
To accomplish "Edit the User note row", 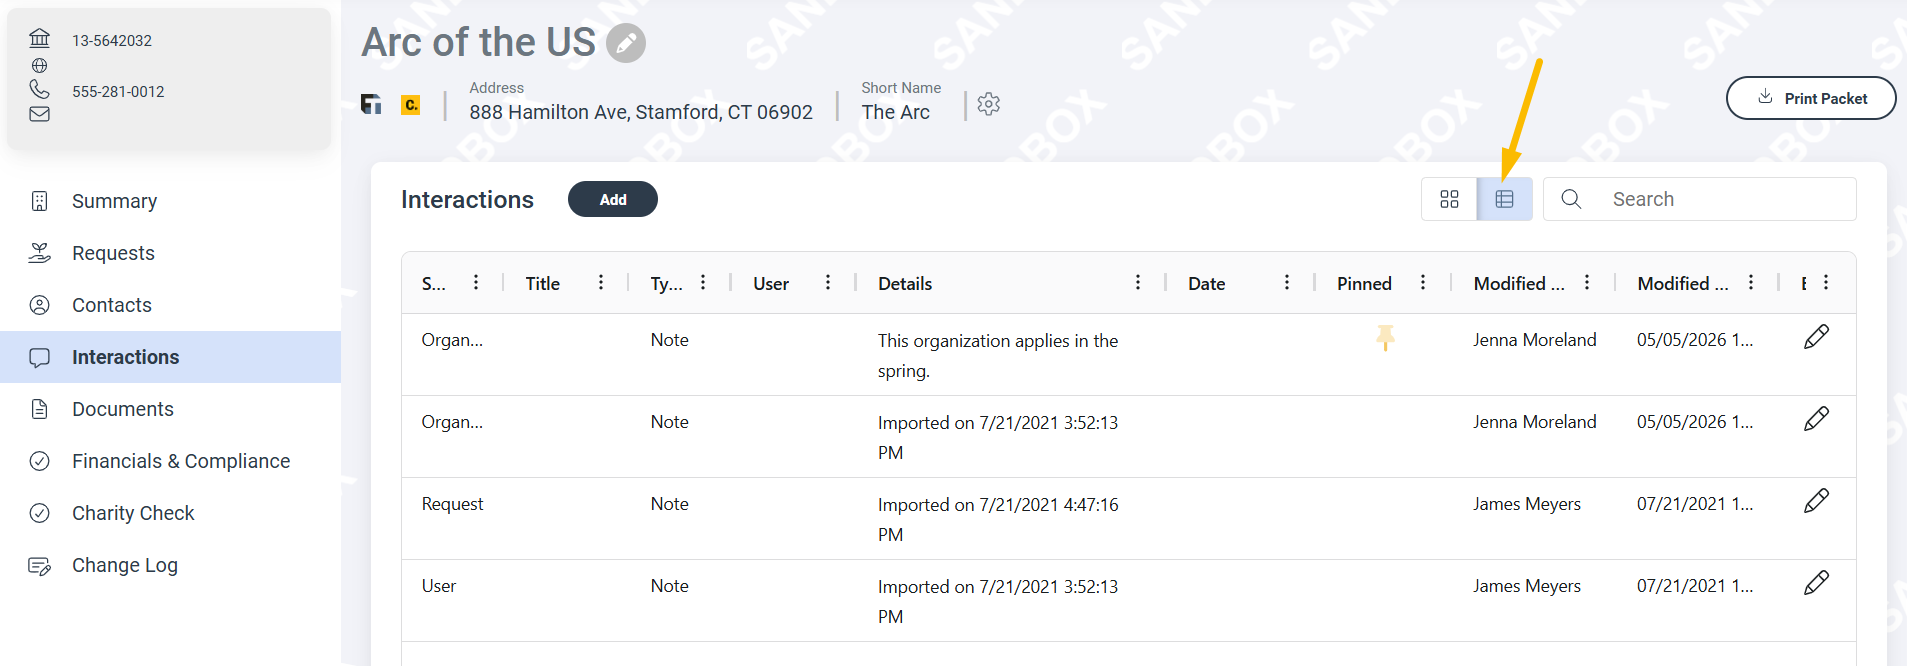I will pos(1816,583).
